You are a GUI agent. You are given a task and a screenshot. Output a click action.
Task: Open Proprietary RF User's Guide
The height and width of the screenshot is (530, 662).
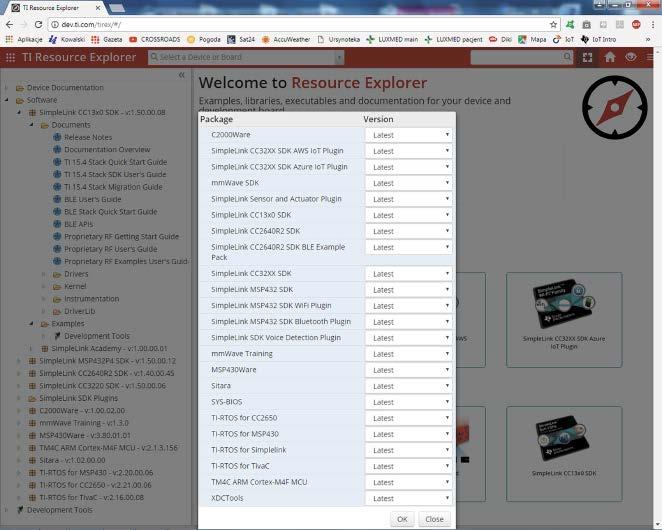pos(111,249)
